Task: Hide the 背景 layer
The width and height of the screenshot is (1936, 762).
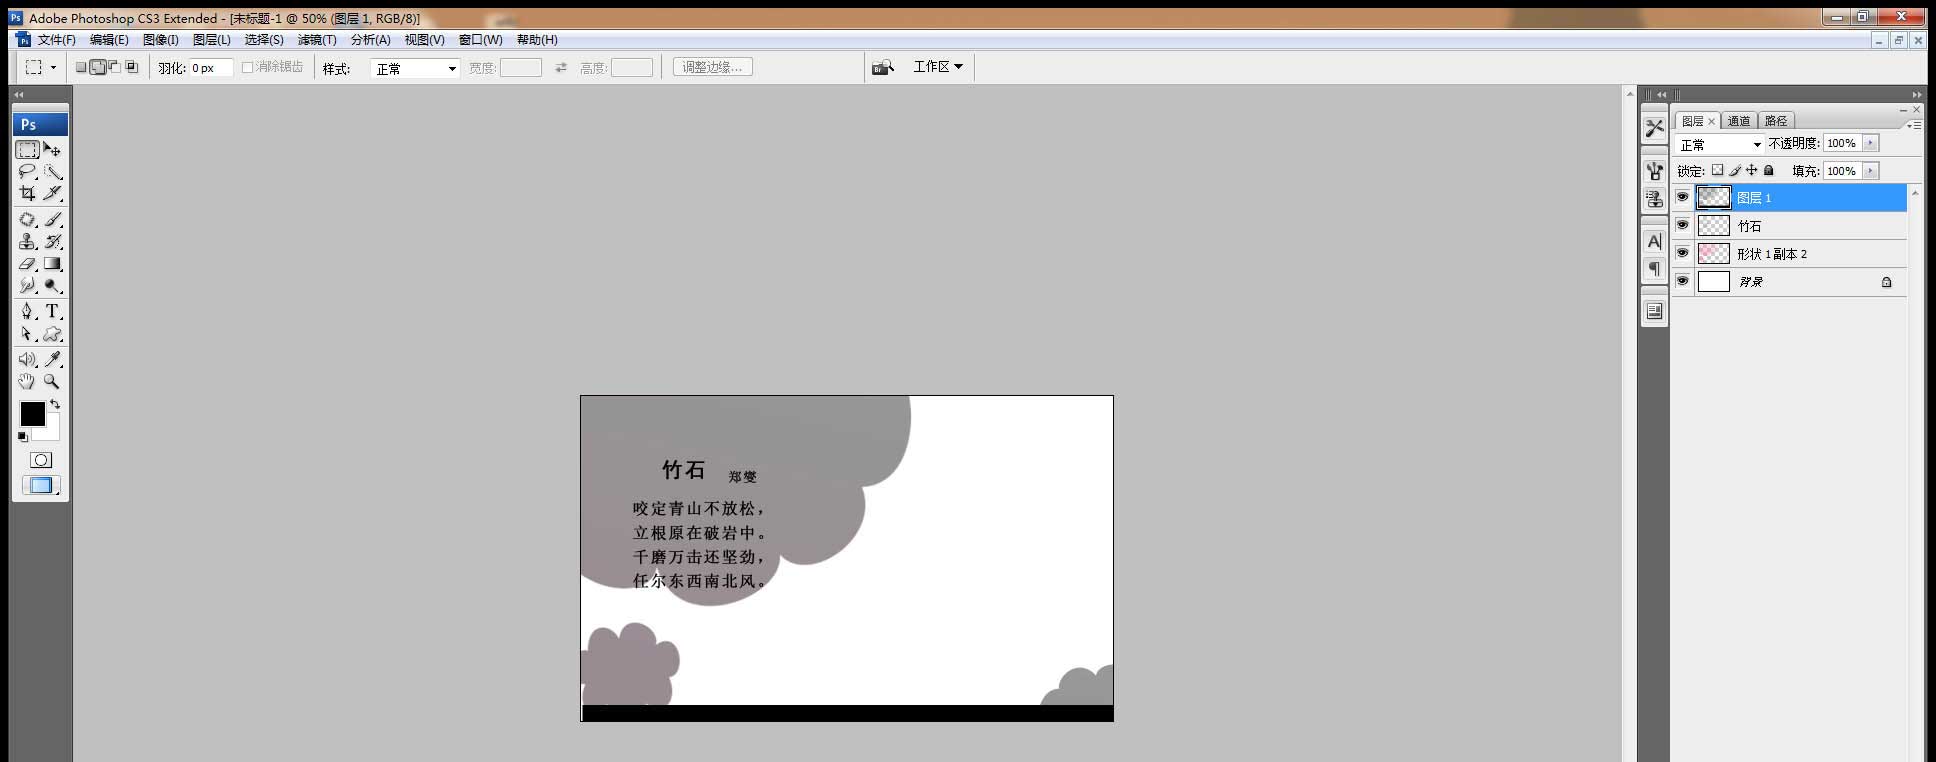Action: click(x=1683, y=281)
